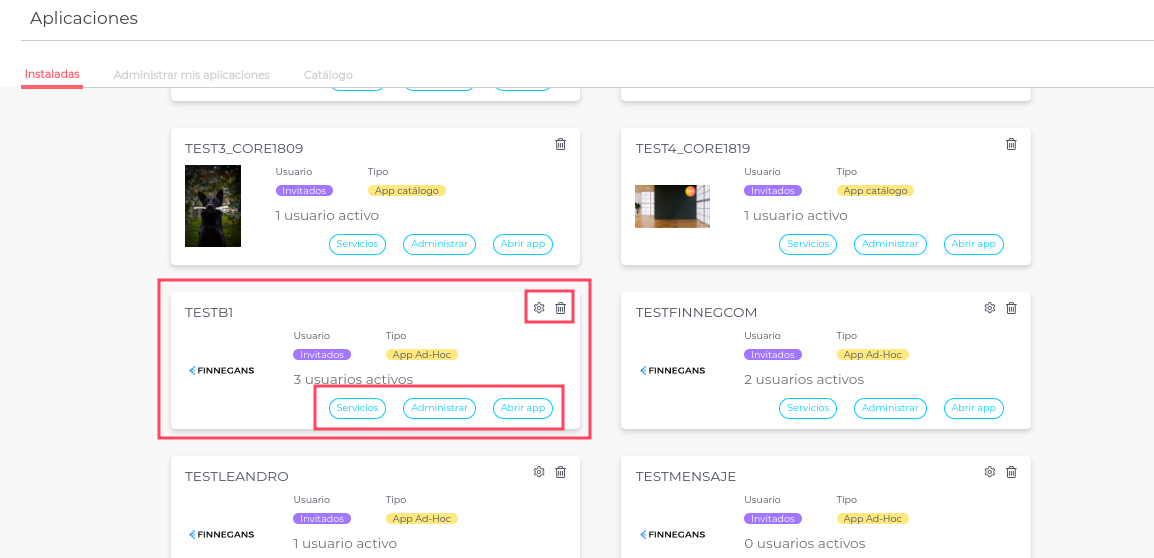This screenshot has width=1154, height=558.
Task: Click Servicios button for TEST3_CORE1809
Action: (357, 244)
